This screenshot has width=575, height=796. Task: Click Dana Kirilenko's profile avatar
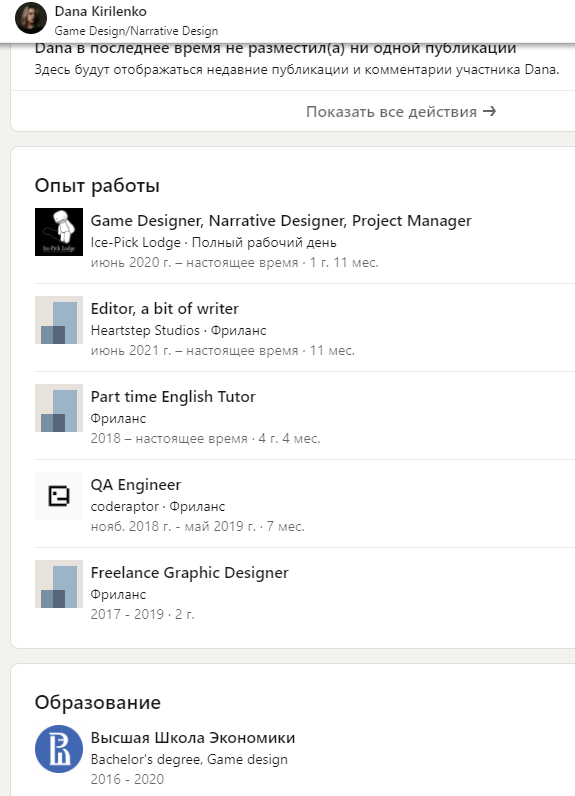[x=30, y=18]
